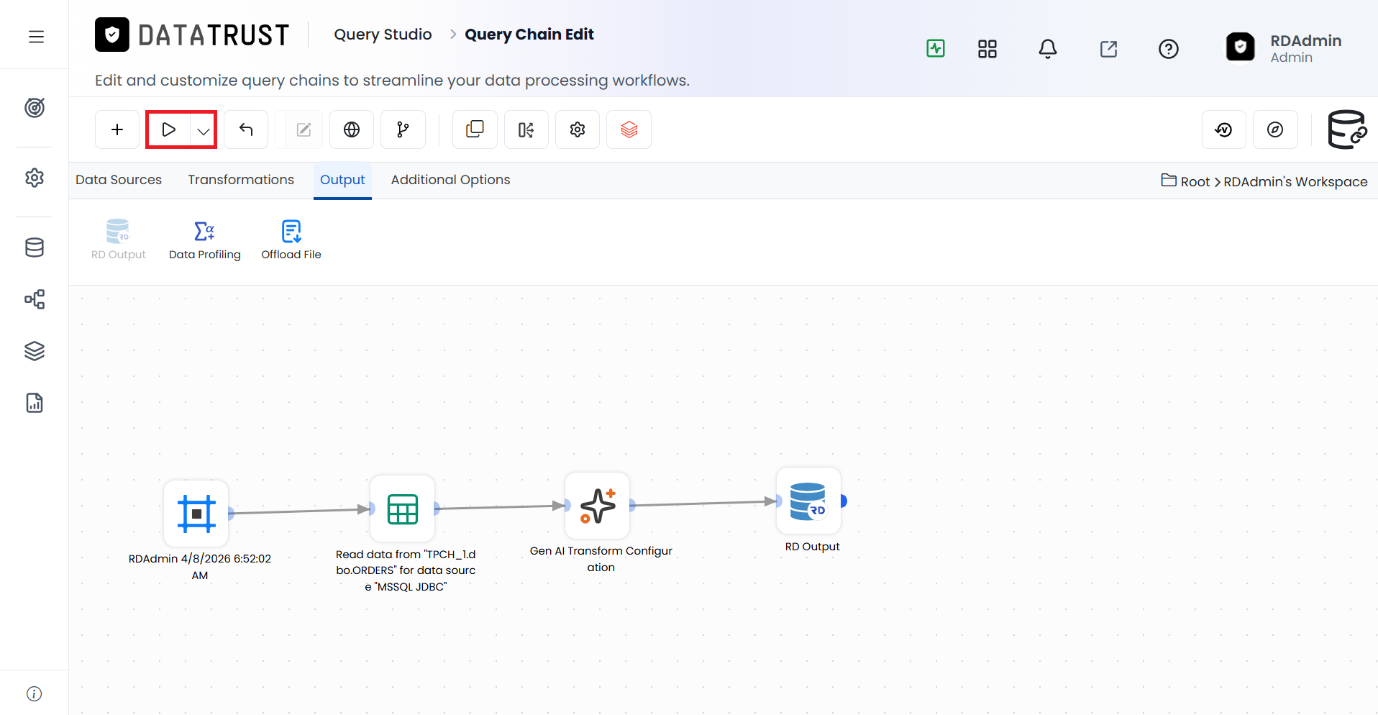
Task: Open the help question mark icon
Action: tap(1168, 49)
